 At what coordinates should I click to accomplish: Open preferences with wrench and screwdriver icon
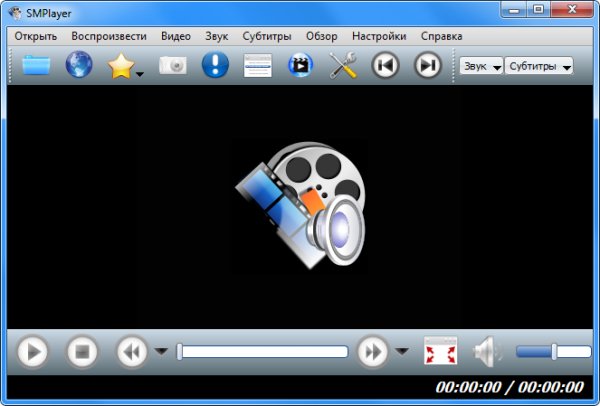(x=343, y=65)
